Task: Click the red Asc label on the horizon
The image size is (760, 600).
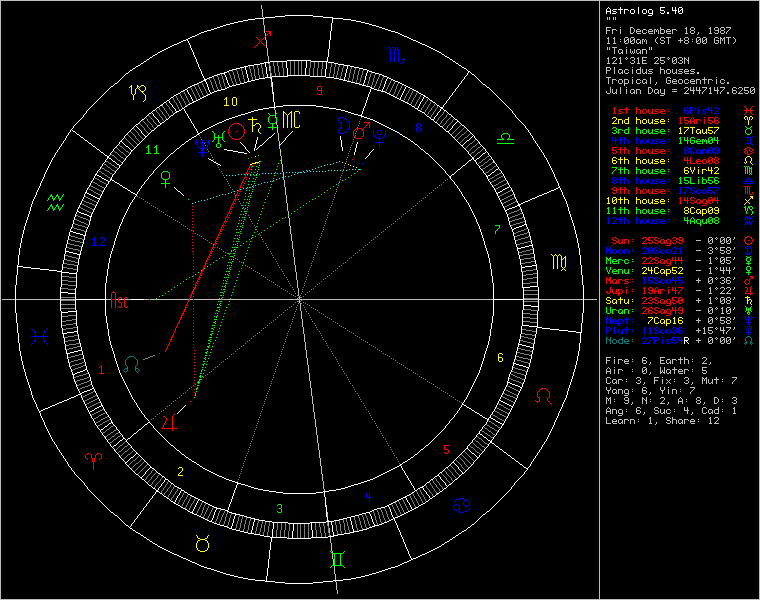Action: 119,299
